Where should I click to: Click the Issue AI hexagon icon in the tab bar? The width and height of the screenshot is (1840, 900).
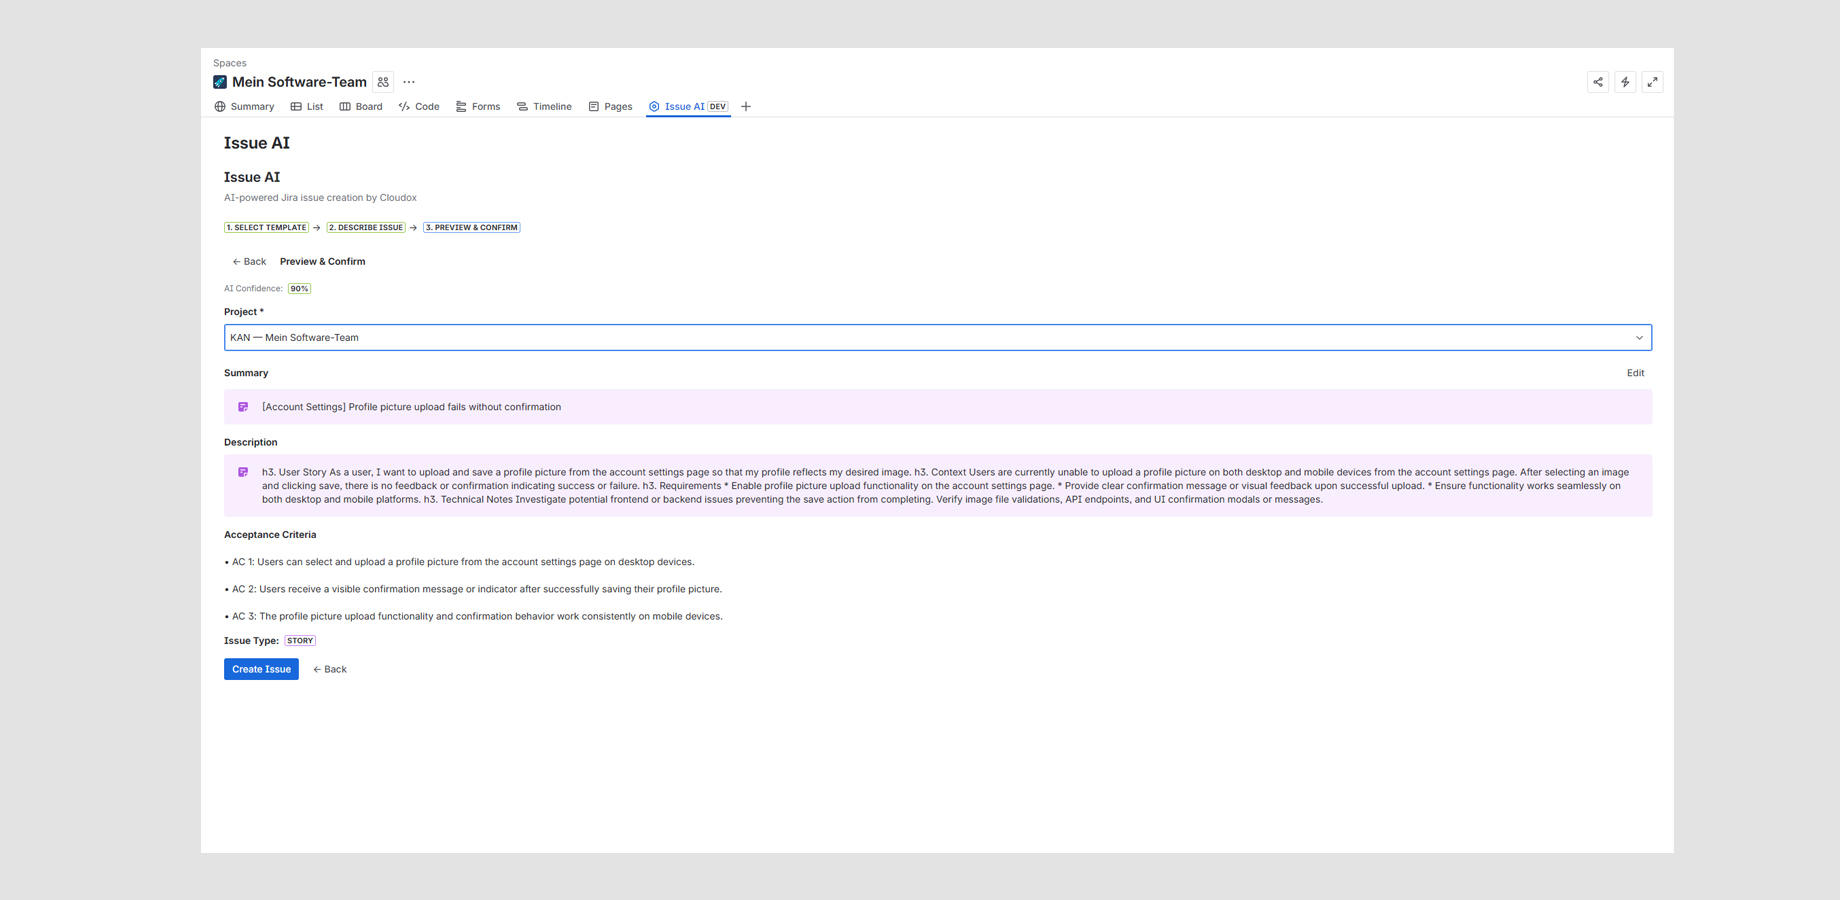pos(654,106)
